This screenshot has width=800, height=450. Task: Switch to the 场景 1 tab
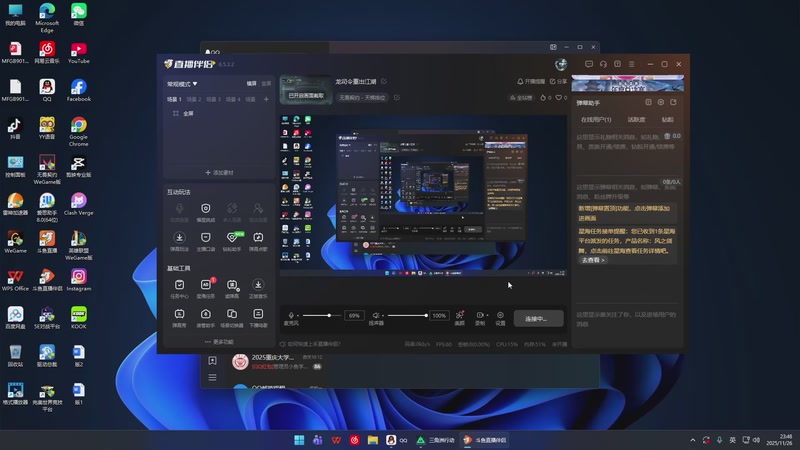pos(174,99)
